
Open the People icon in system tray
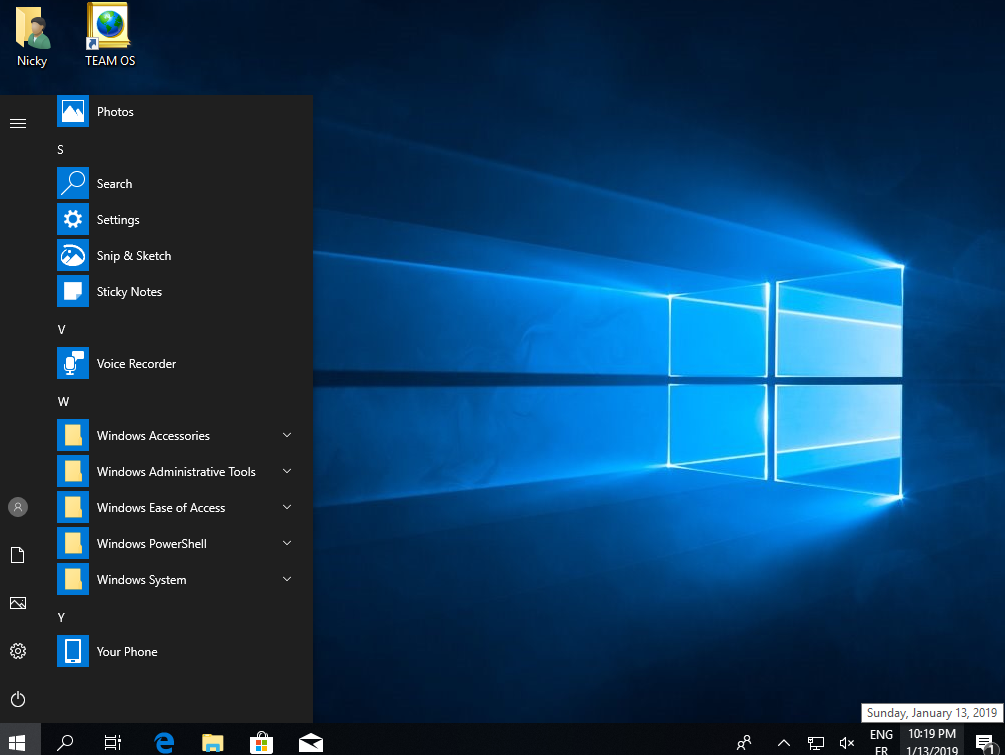pos(744,743)
